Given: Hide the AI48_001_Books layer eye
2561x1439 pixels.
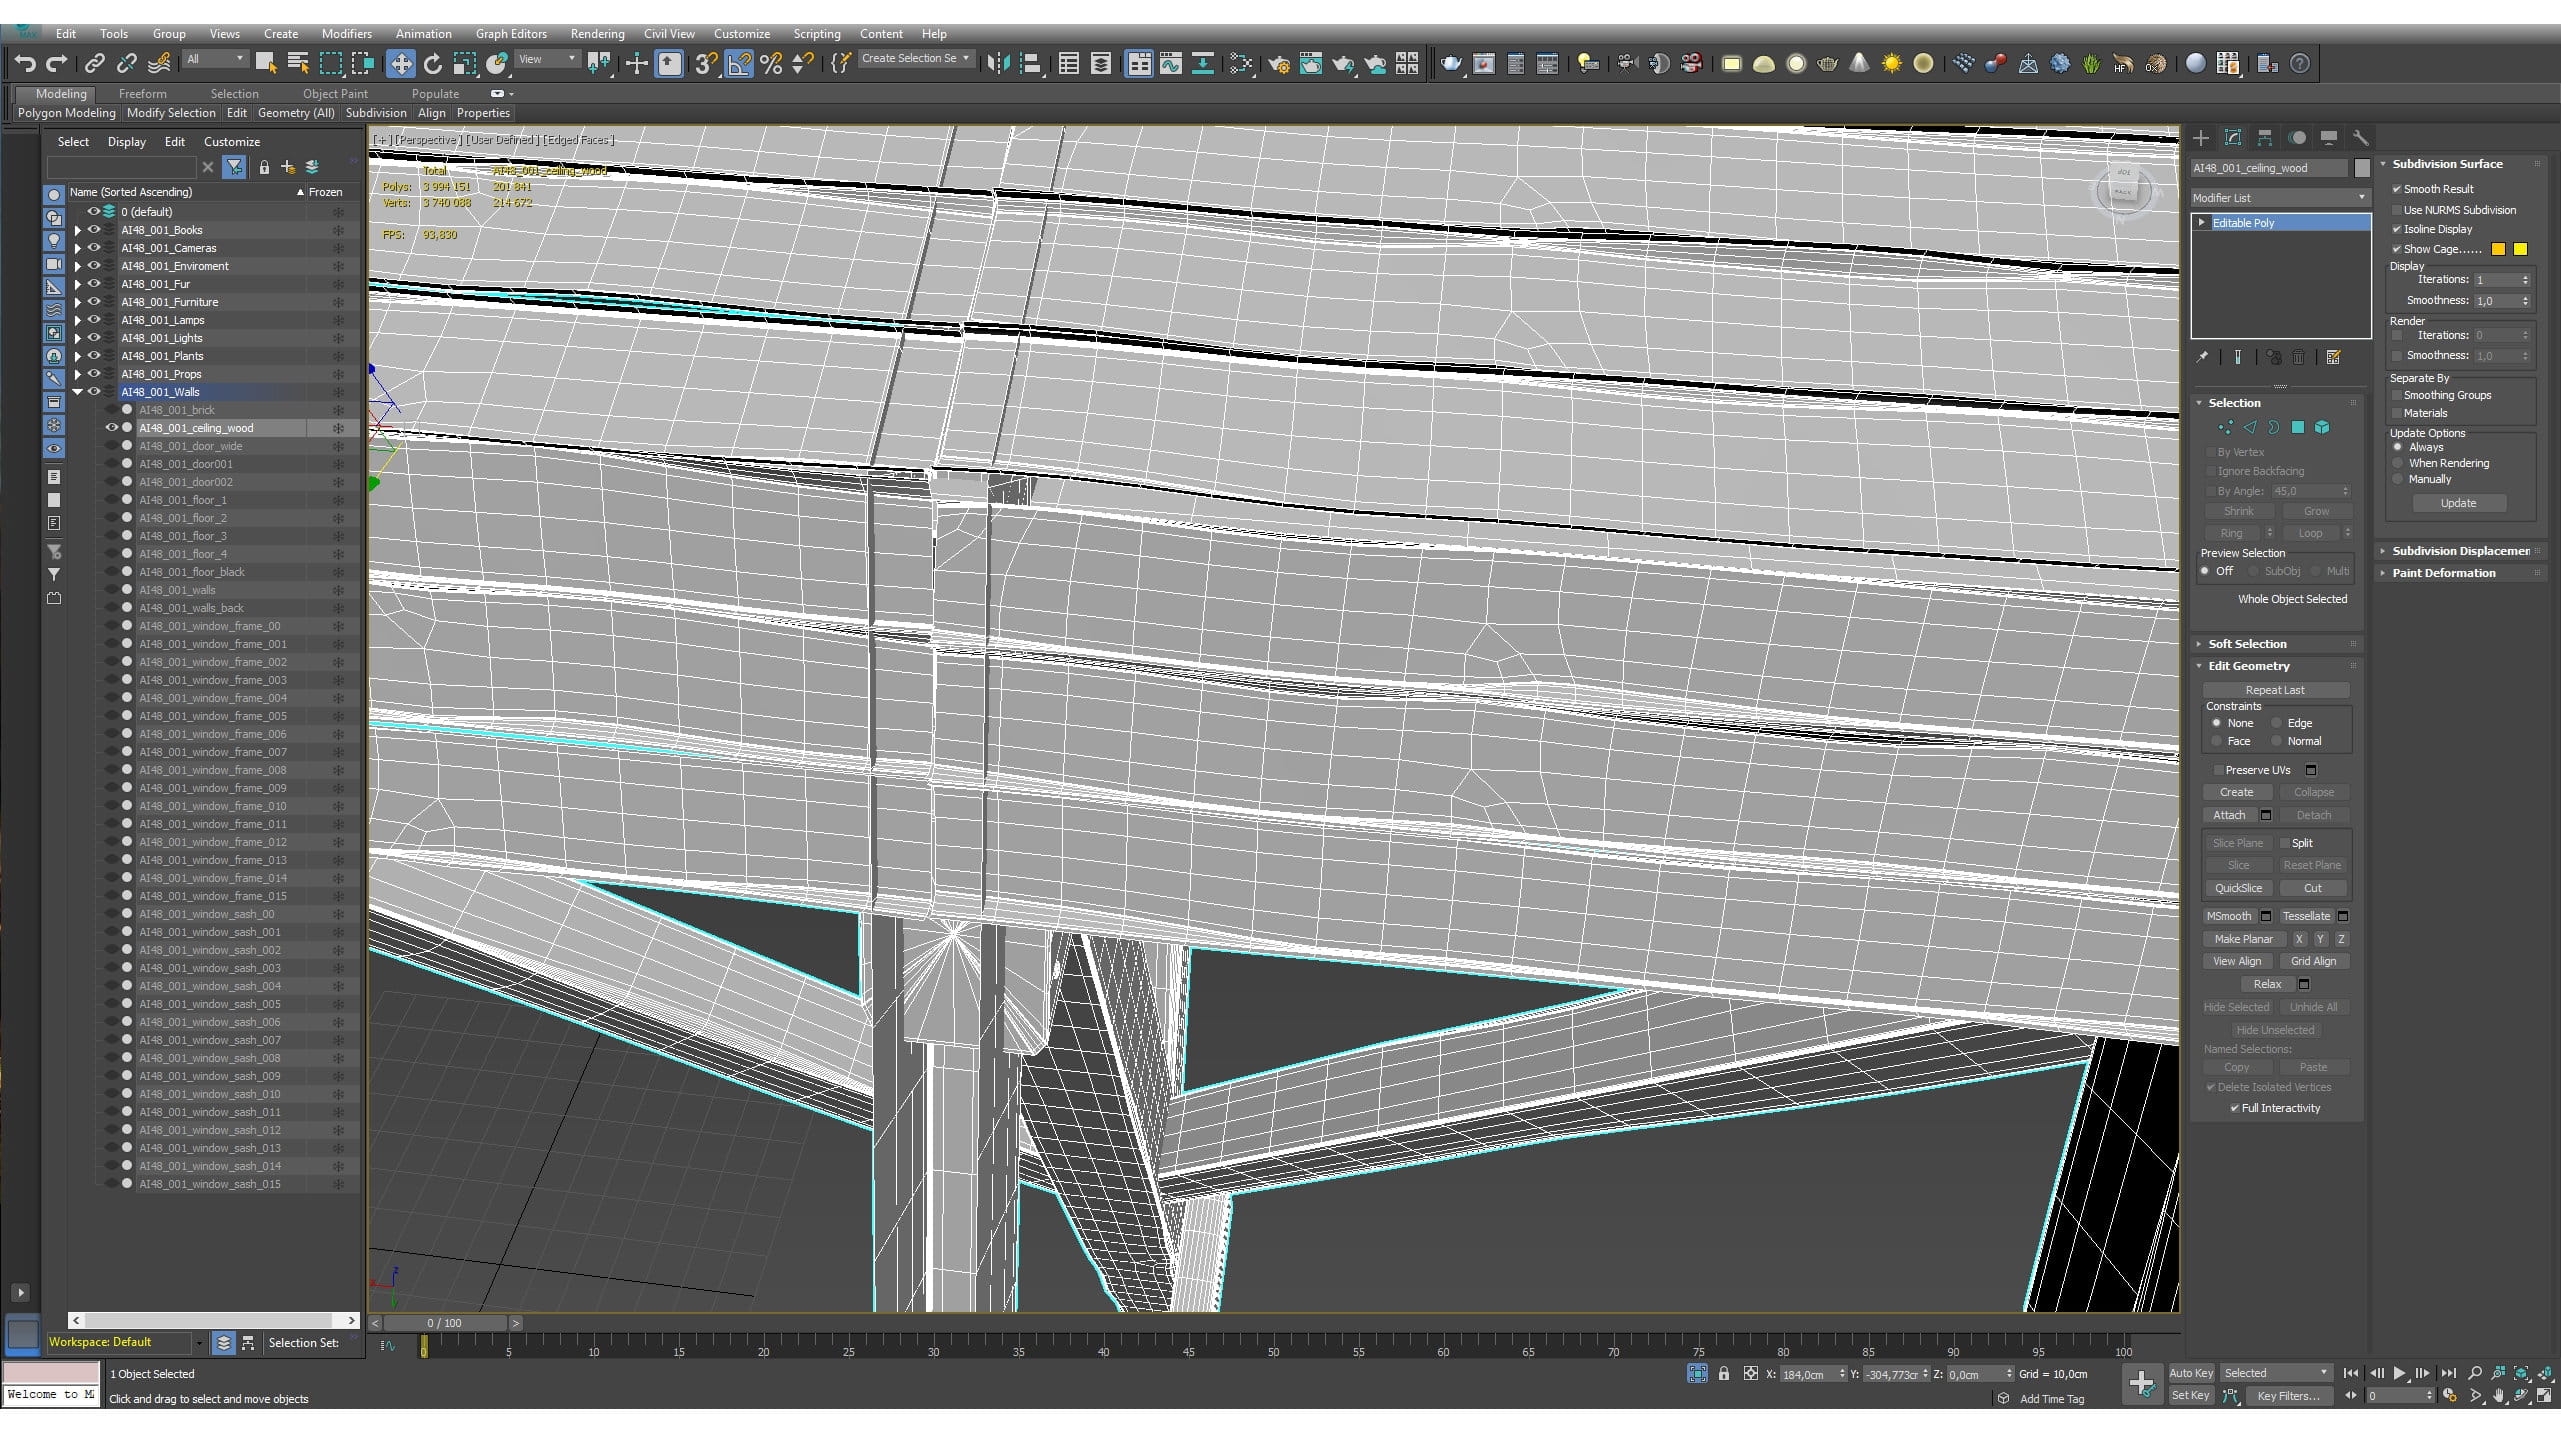Looking at the screenshot, I should (94, 230).
